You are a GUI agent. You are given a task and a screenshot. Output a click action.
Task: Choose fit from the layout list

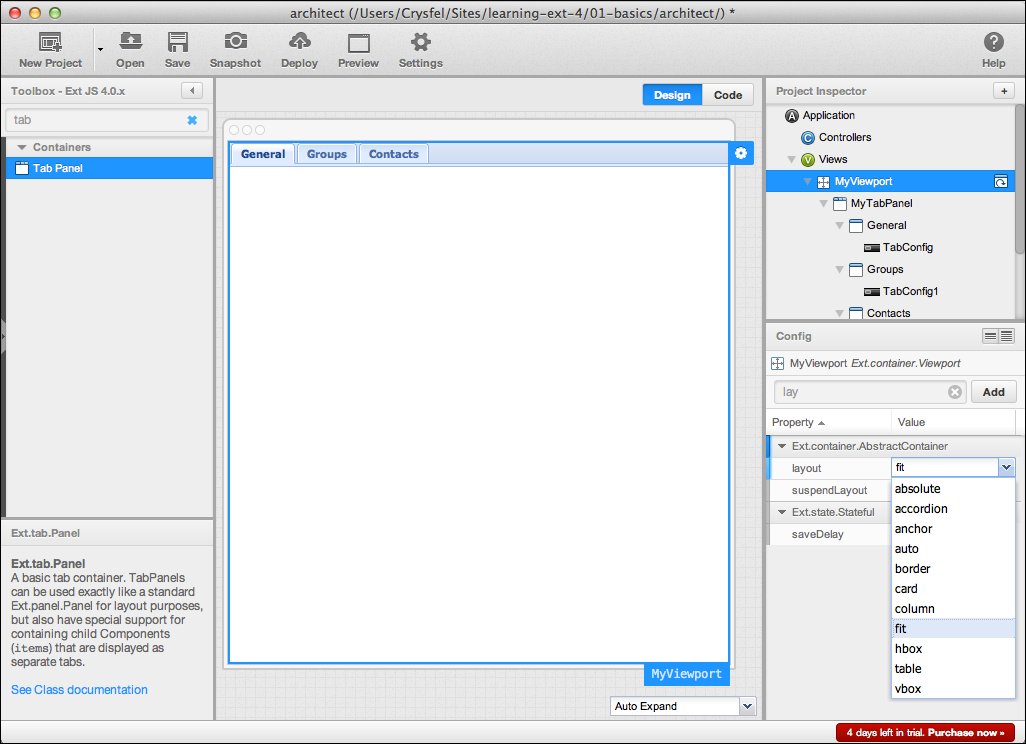(x=953, y=629)
